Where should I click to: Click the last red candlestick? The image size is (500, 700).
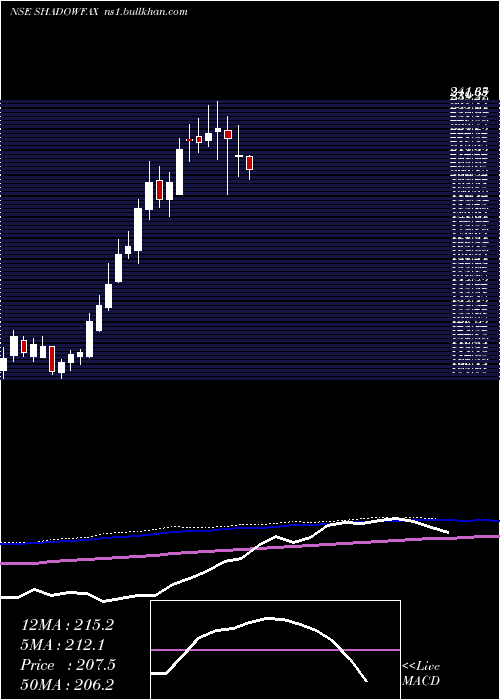(x=250, y=163)
